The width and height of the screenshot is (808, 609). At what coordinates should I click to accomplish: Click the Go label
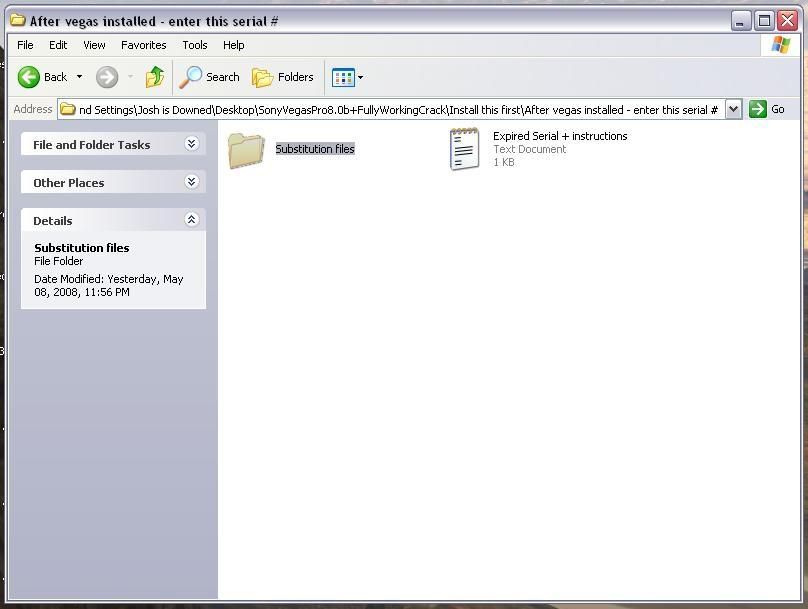coord(778,109)
